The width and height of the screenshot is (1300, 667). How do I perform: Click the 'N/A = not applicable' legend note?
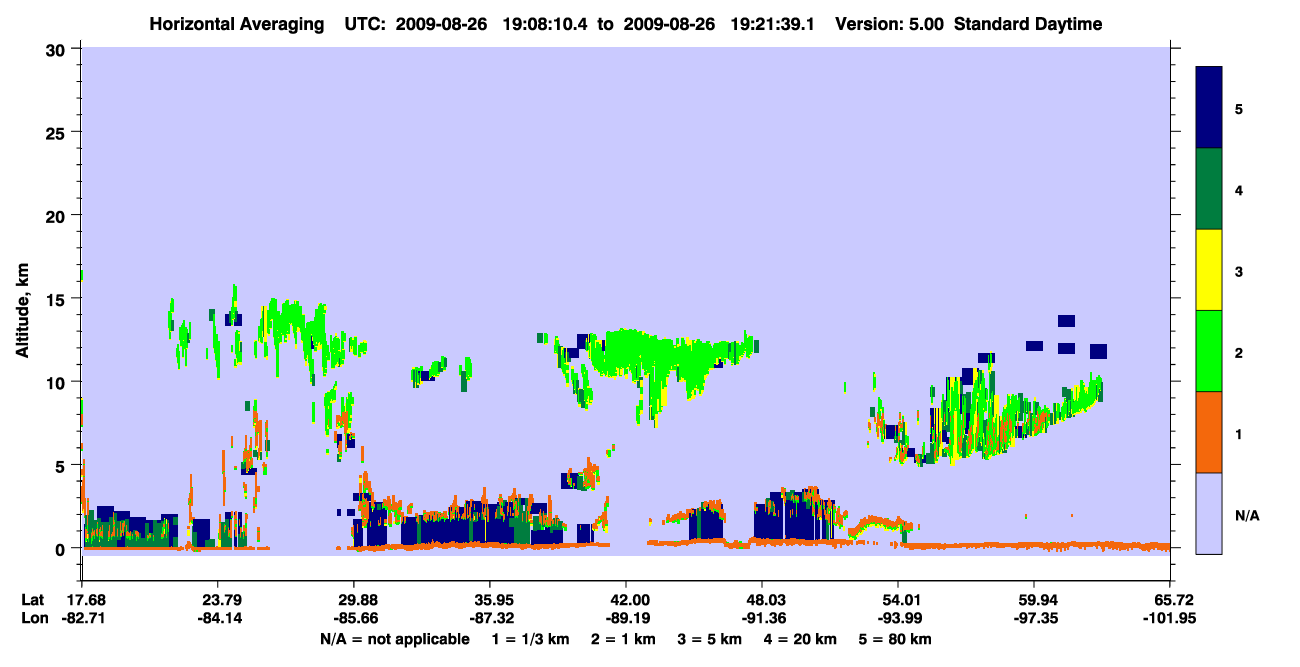[x=394, y=639]
